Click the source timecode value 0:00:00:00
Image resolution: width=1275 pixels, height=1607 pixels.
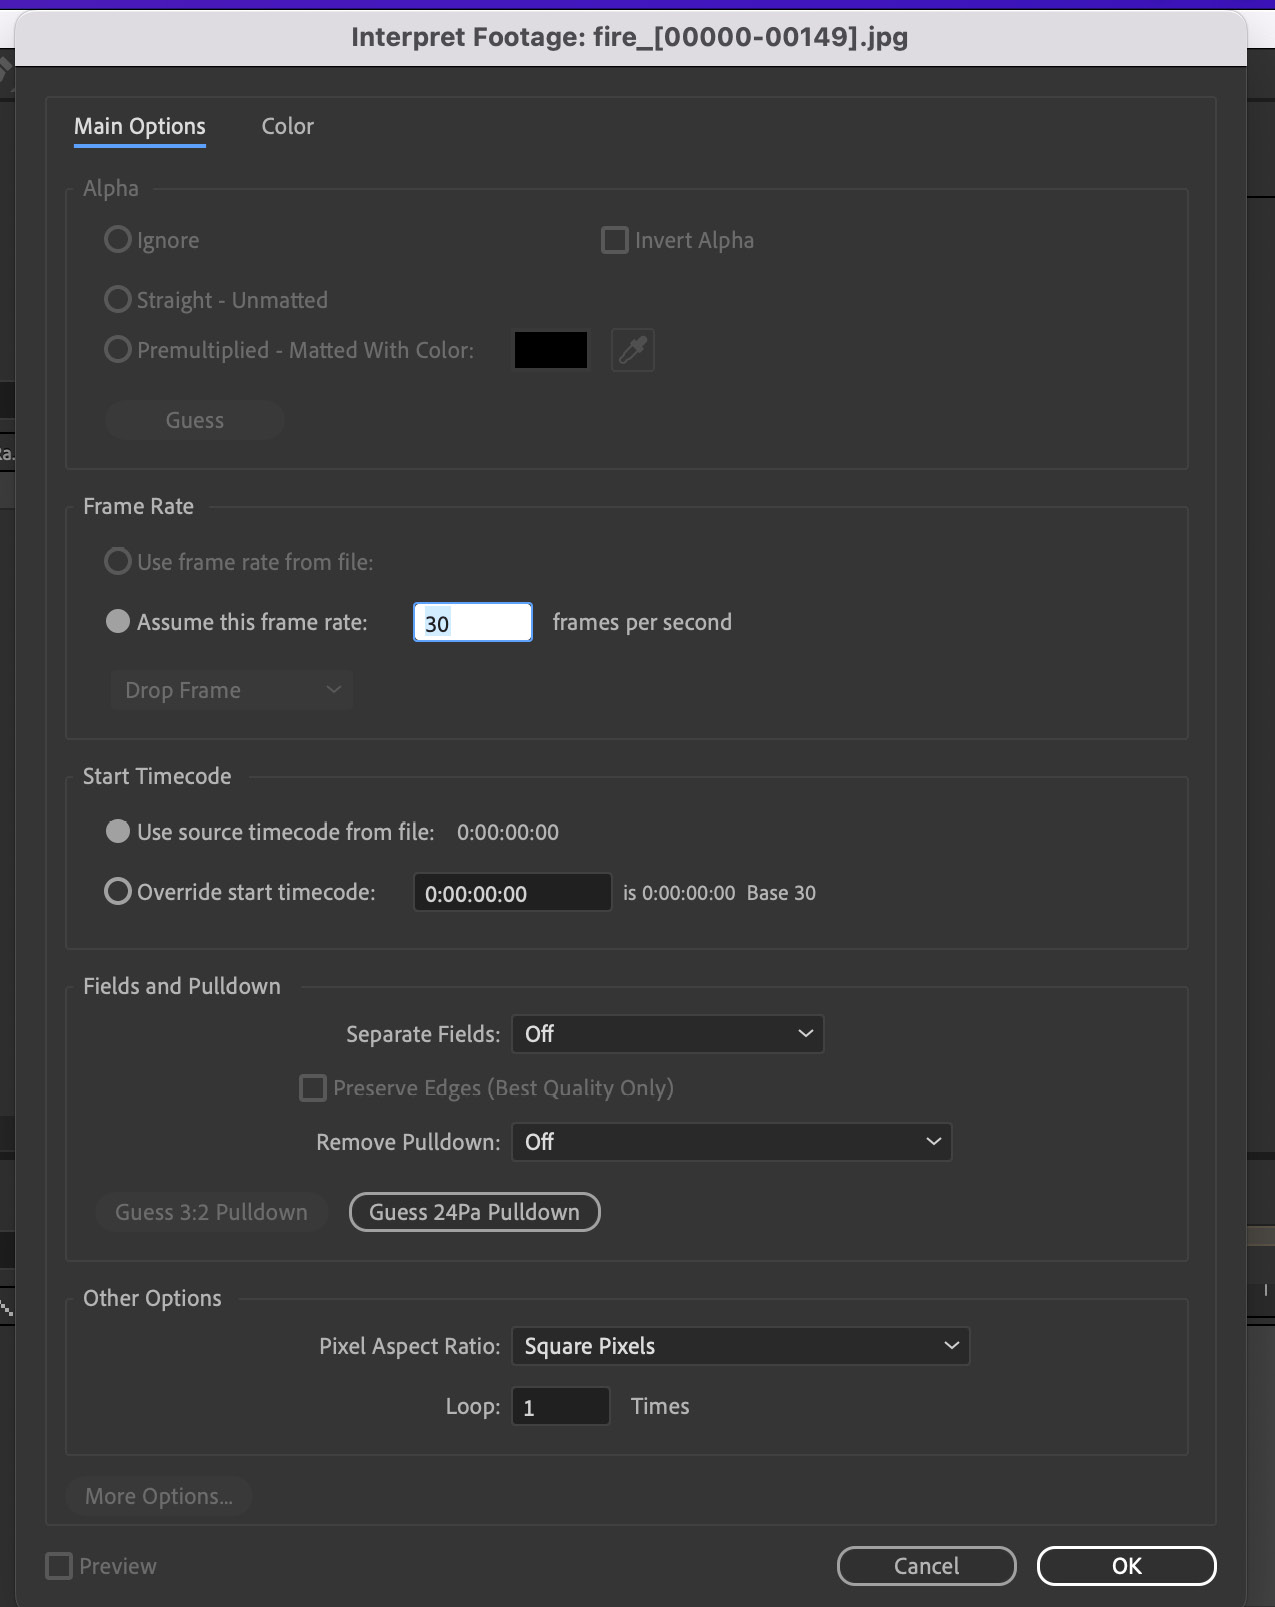pos(508,832)
